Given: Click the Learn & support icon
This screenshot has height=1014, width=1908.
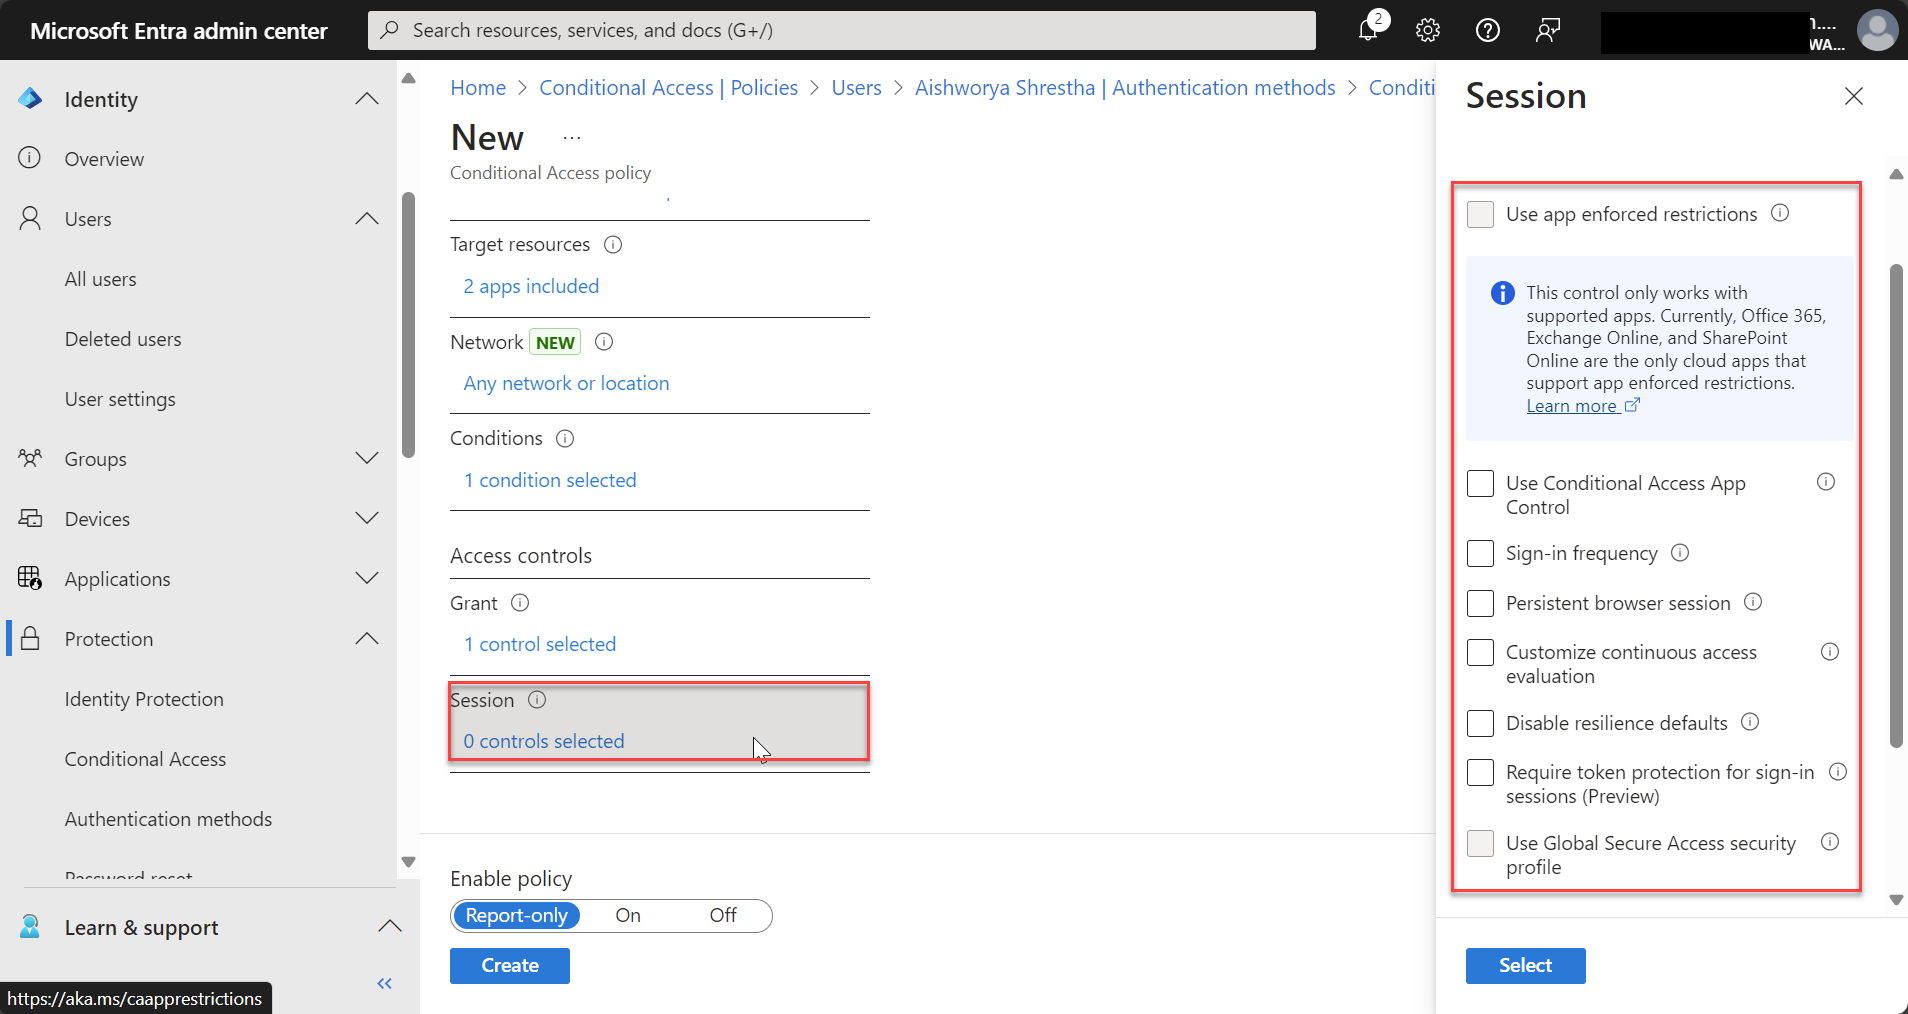Looking at the screenshot, I should click(30, 927).
